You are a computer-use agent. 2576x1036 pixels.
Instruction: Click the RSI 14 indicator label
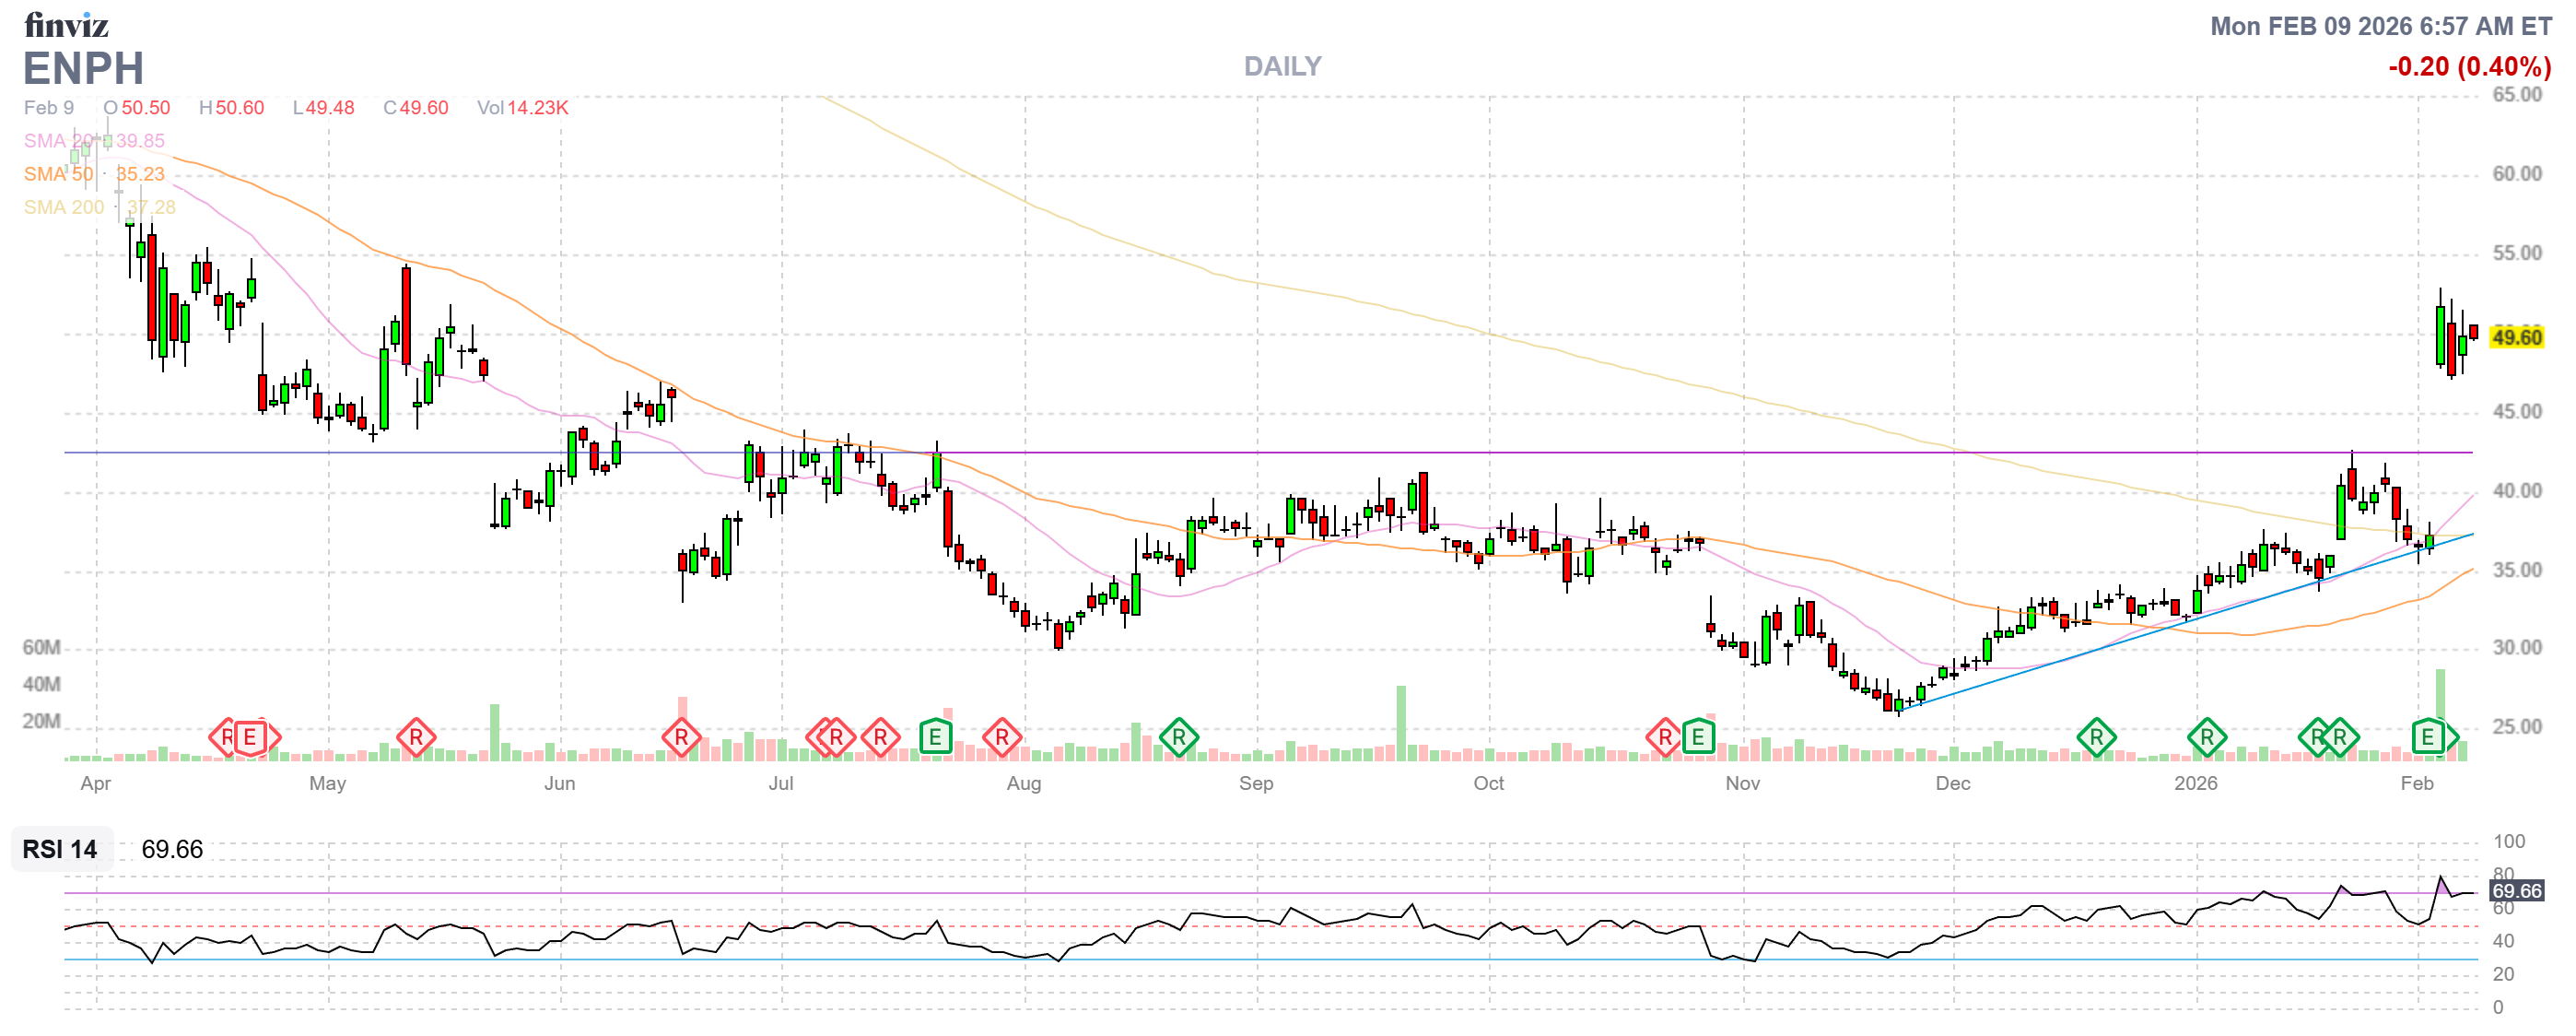click(x=60, y=849)
